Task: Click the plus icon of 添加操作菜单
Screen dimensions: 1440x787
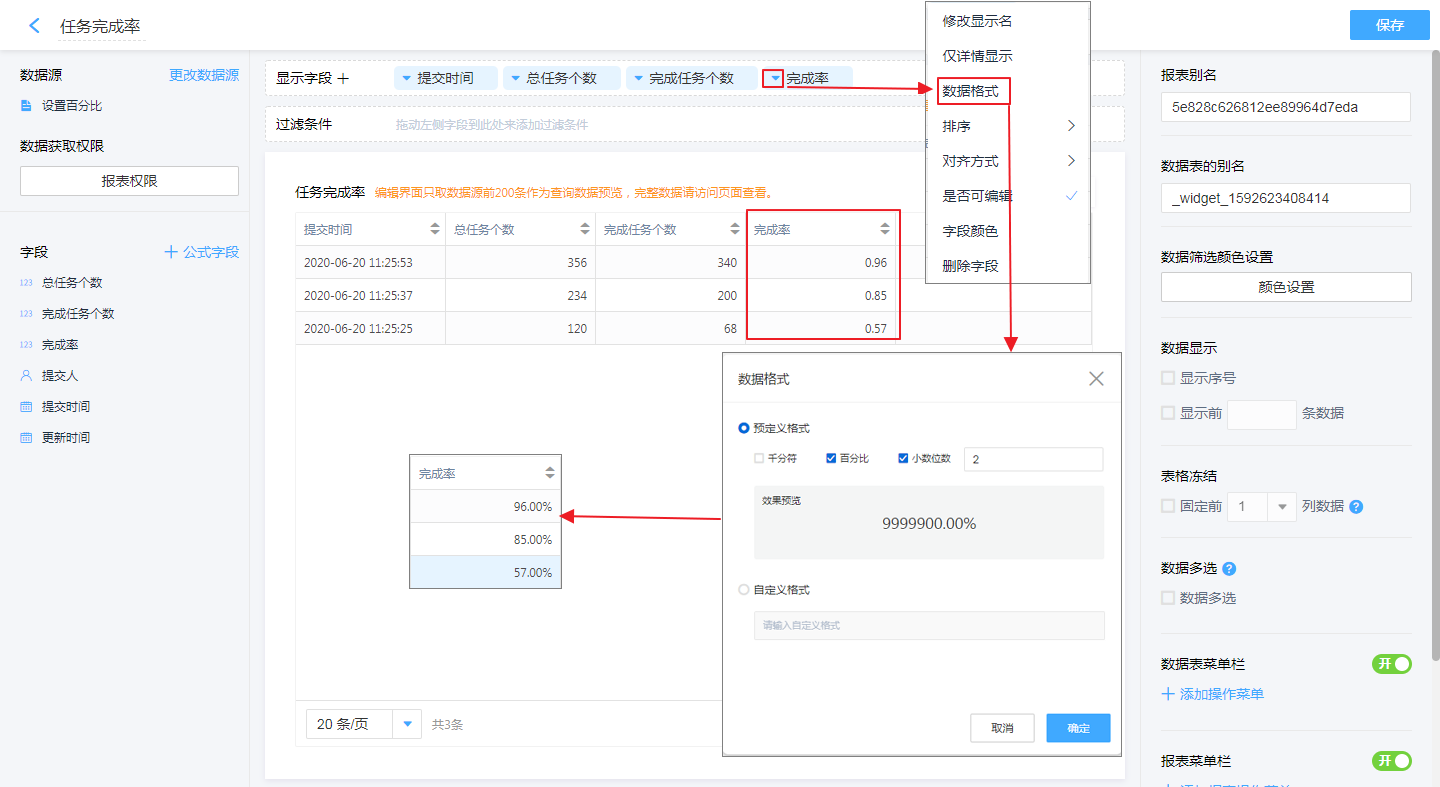Action: pyautogui.click(x=1167, y=694)
